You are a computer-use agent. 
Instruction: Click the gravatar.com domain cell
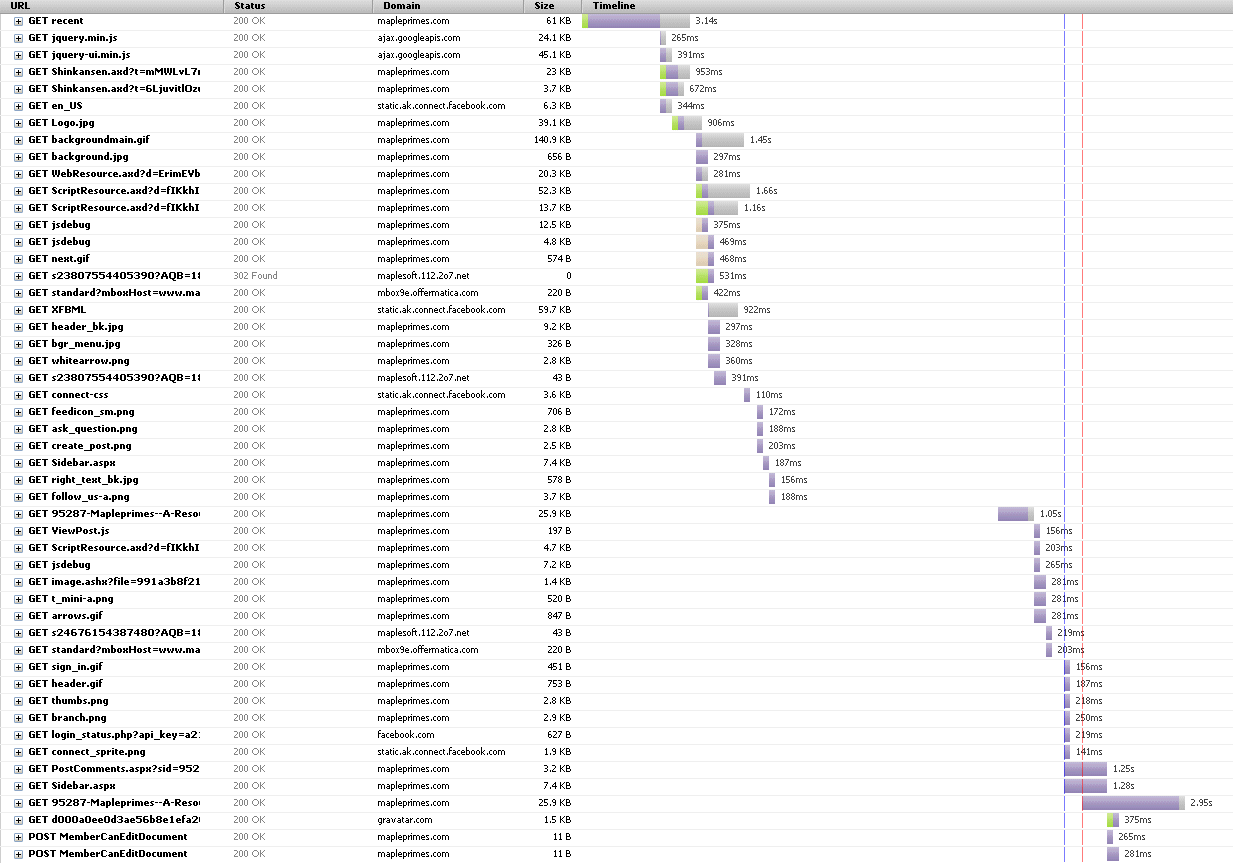405,820
